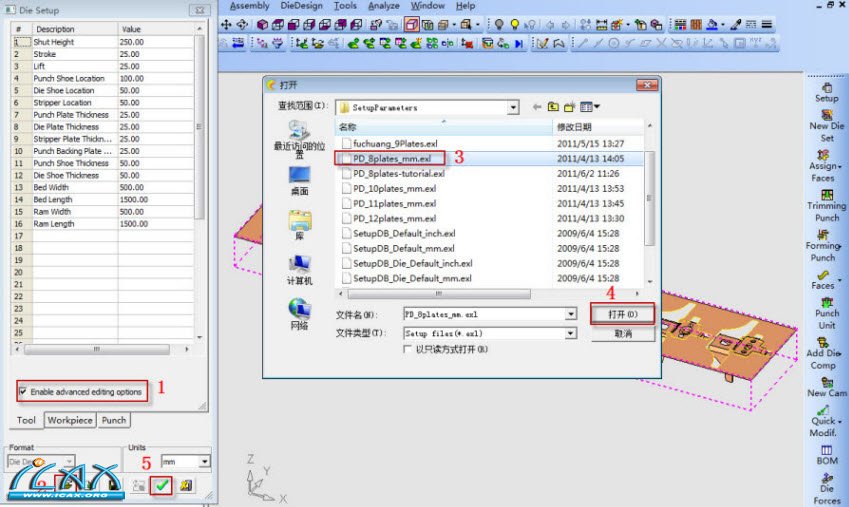This screenshot has height=507, width=849.
Task: Open Setup in right sidebar
Action: pos(827,93)
